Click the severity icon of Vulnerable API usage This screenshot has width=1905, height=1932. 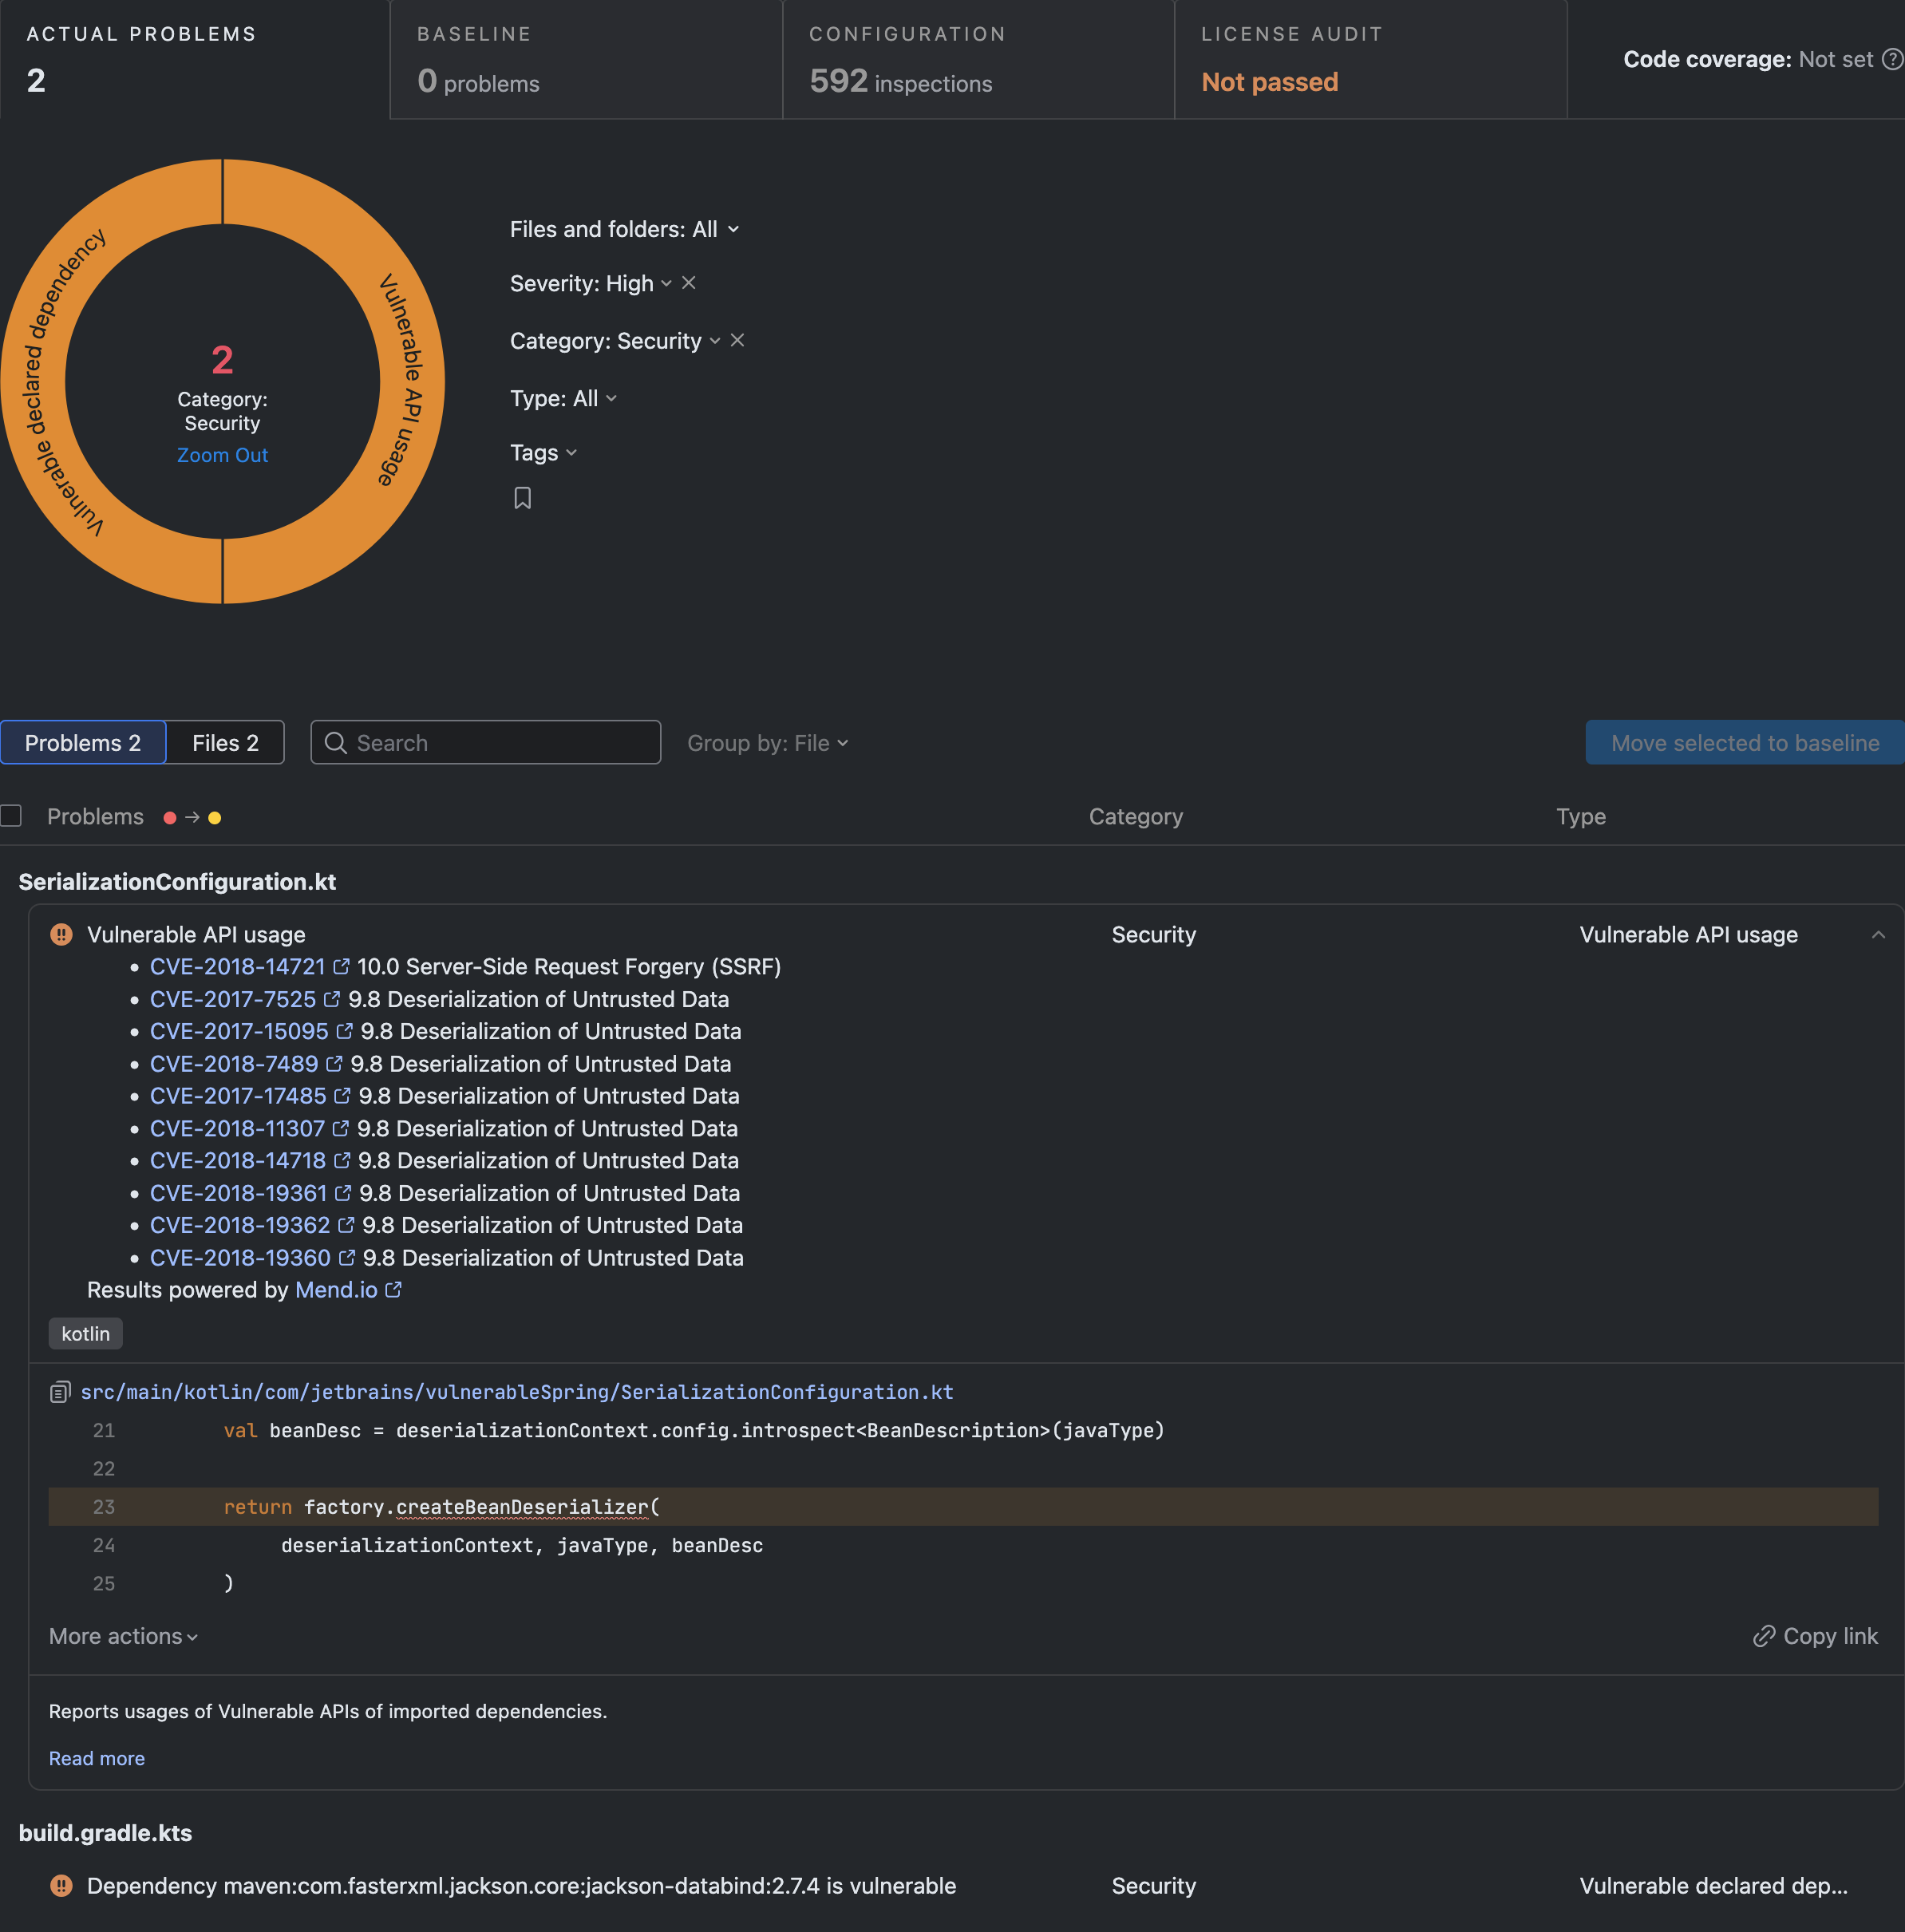(61, 934)
